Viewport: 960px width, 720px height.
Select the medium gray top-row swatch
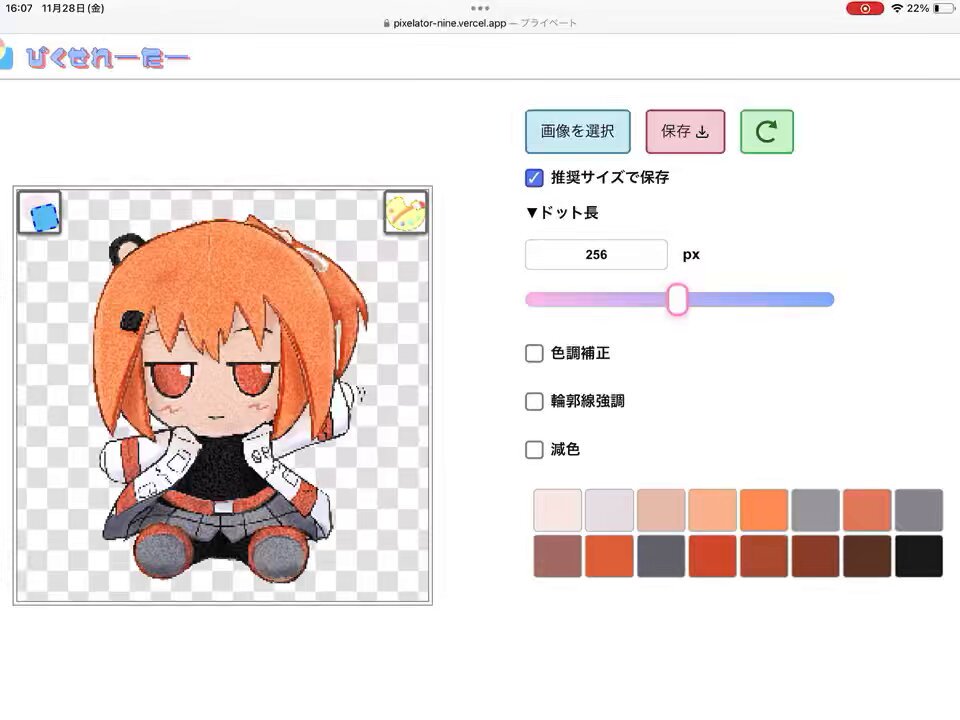coord(816,510)
